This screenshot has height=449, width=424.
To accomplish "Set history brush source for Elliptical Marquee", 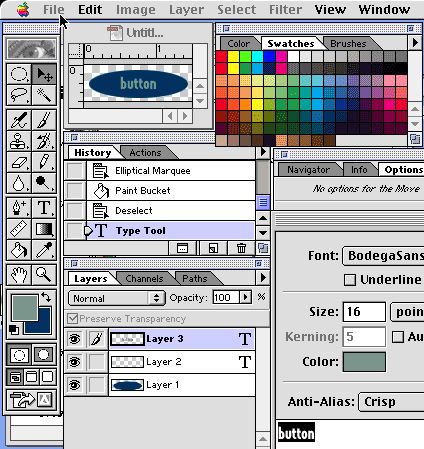I will (x=75, y=171).
